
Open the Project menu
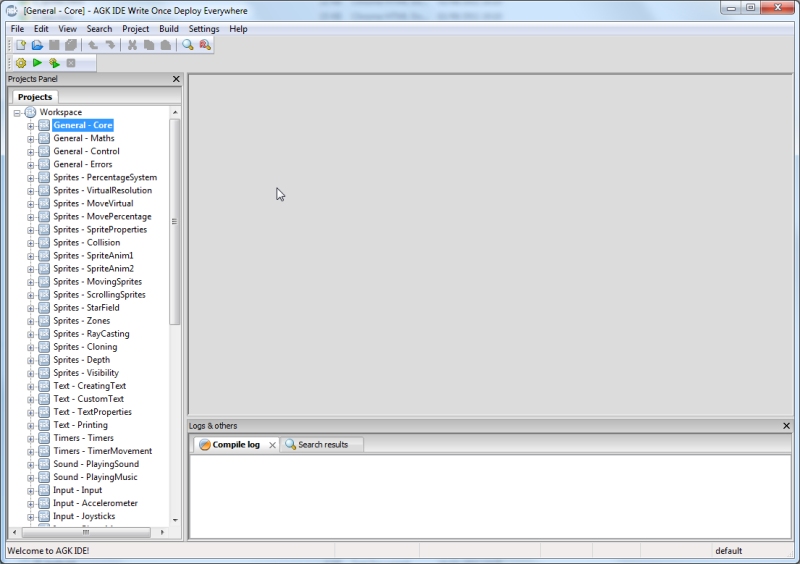tap(135, 29)
